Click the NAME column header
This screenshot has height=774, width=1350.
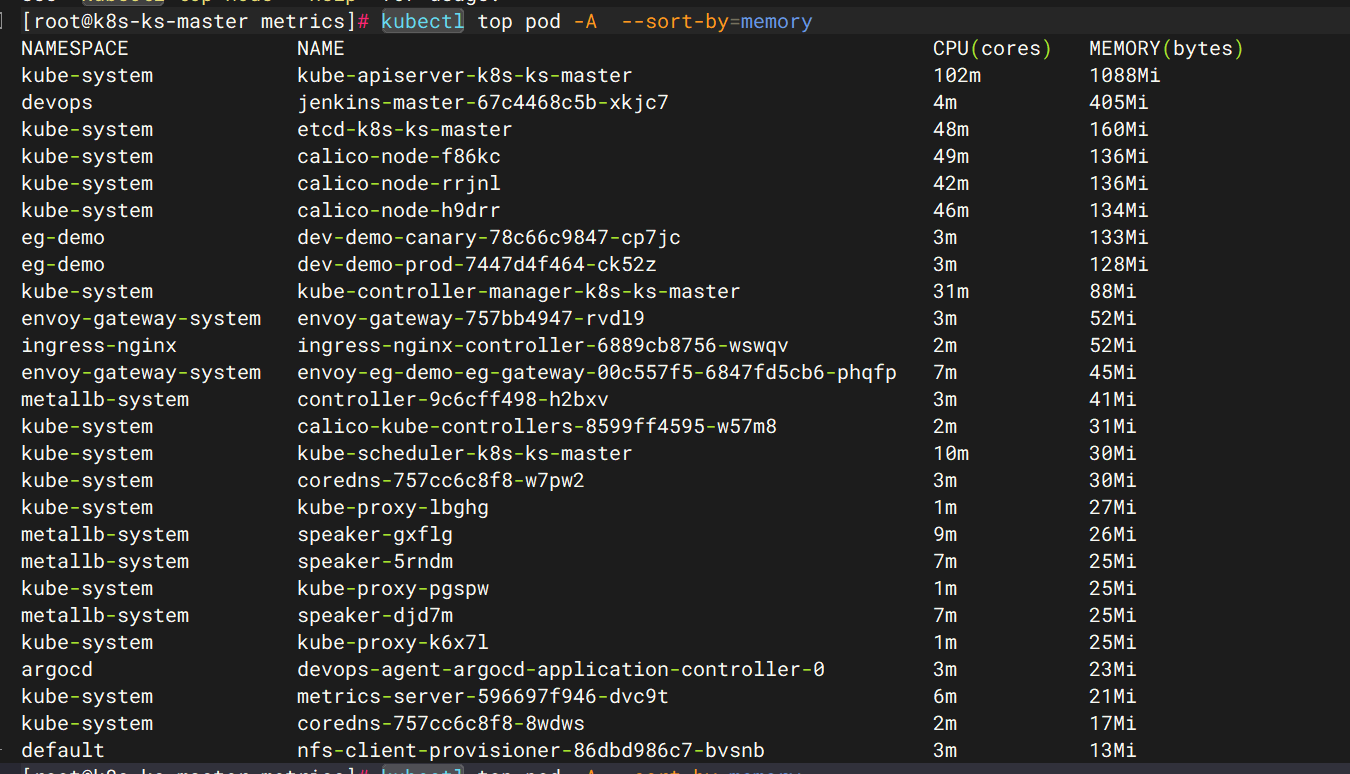[320, 48]
